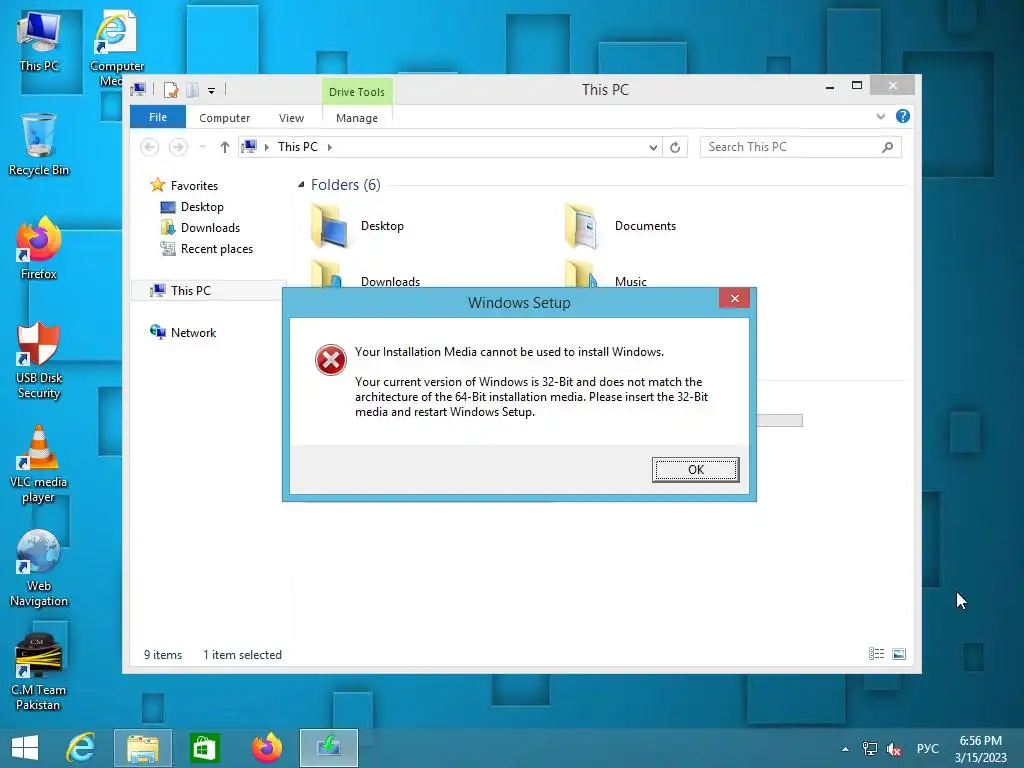The image size is (1024, 768).
Task: Select Recent places in navigation pane
Action: (217, 249)
